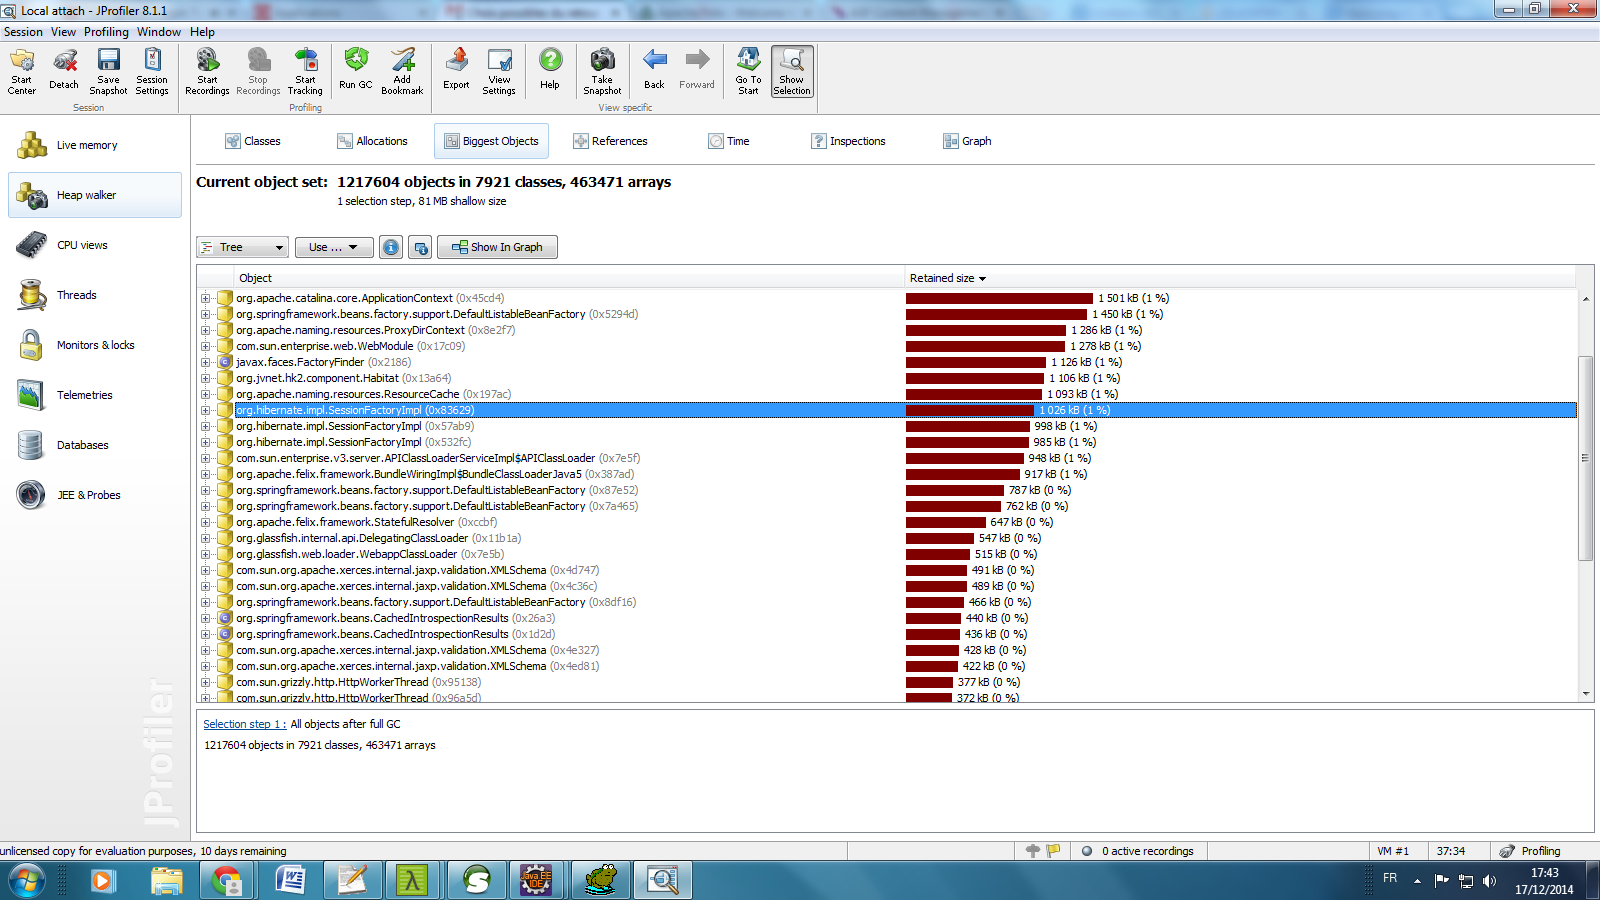Open the Windows Start menu
The image size is (1600, 900).
click(x=26, y=880)
